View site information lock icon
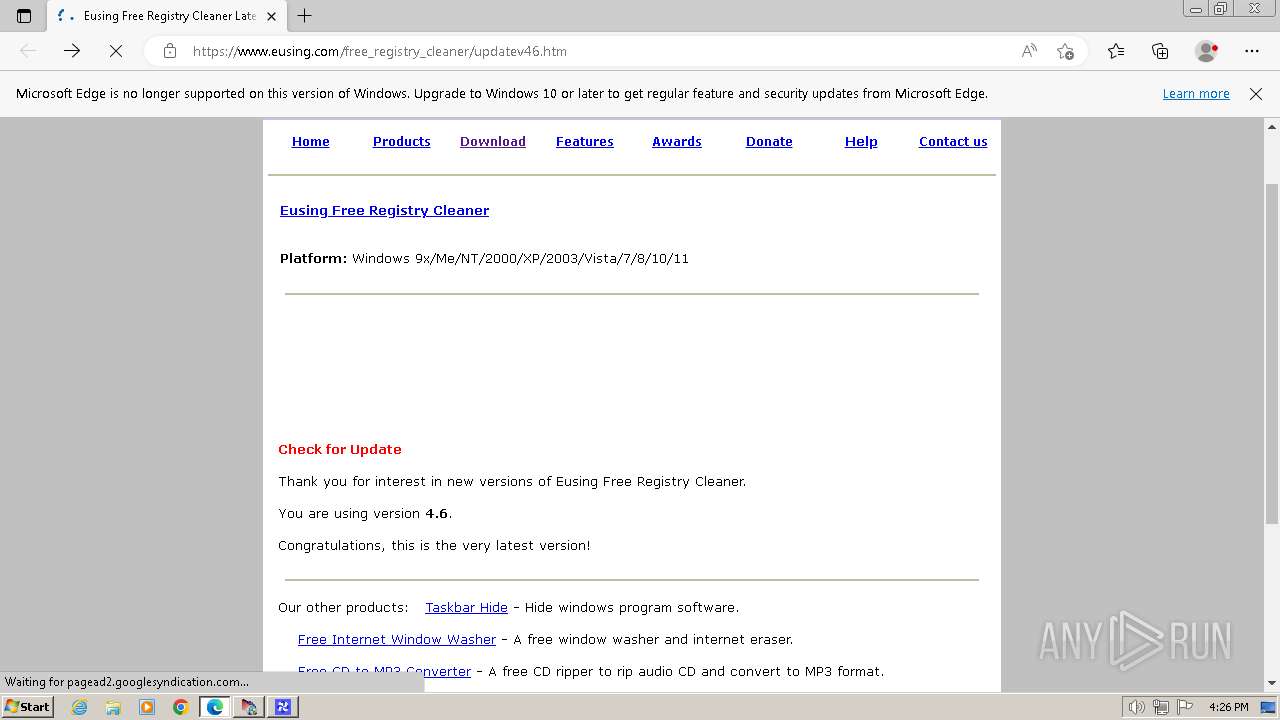 click(x=170, y=51)
